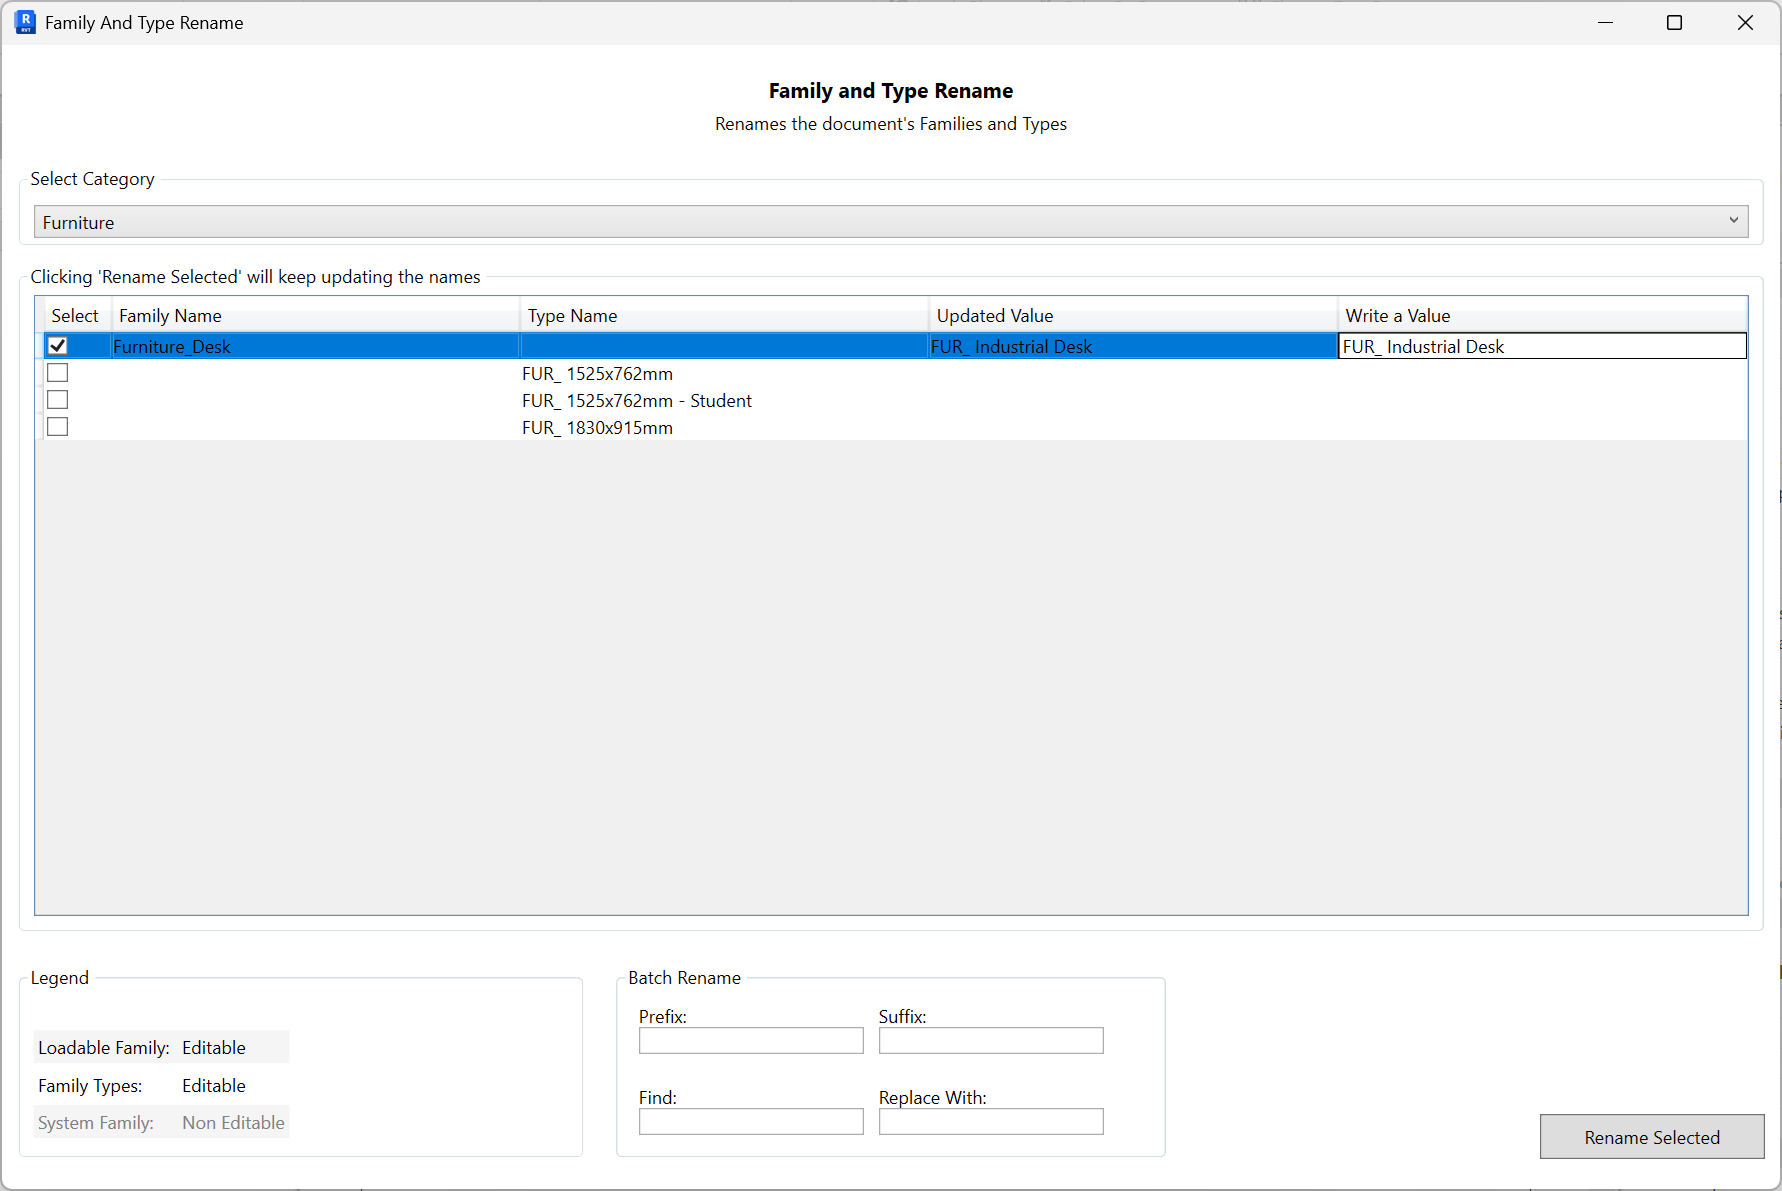This screenshot has height=1191, width=1782.
Task: Maximize the Family And Type Rename window
Action: click(x=1674, y=22)
